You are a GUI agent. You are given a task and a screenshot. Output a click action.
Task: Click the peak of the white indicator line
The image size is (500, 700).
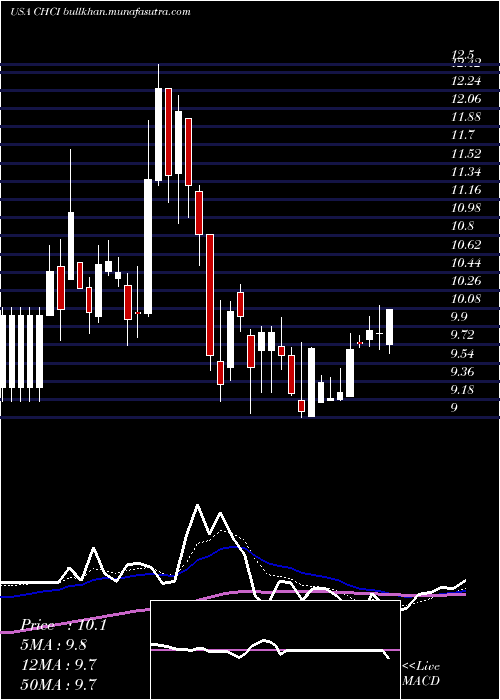click(x=197, y=506)
